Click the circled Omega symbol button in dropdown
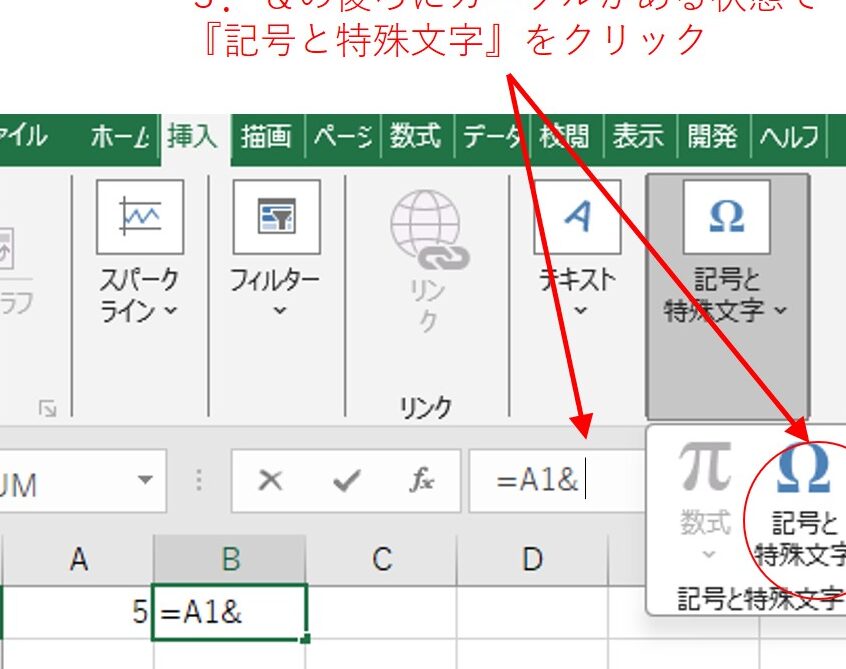The height and width of the screenshot is (669, 846). (804, 468)
